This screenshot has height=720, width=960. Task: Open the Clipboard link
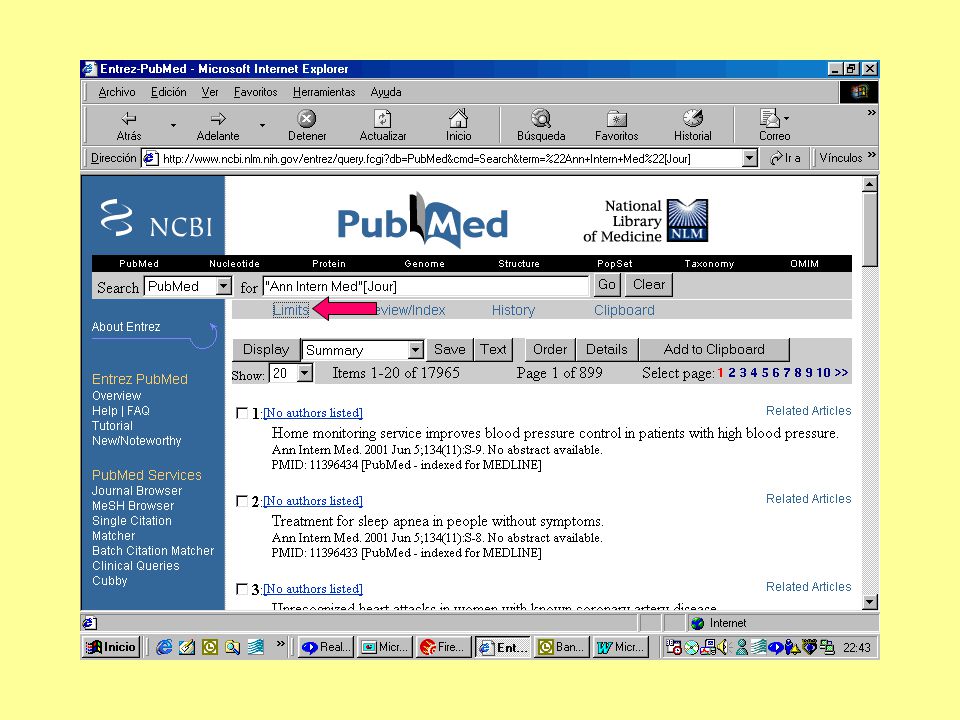click(624, 310)
